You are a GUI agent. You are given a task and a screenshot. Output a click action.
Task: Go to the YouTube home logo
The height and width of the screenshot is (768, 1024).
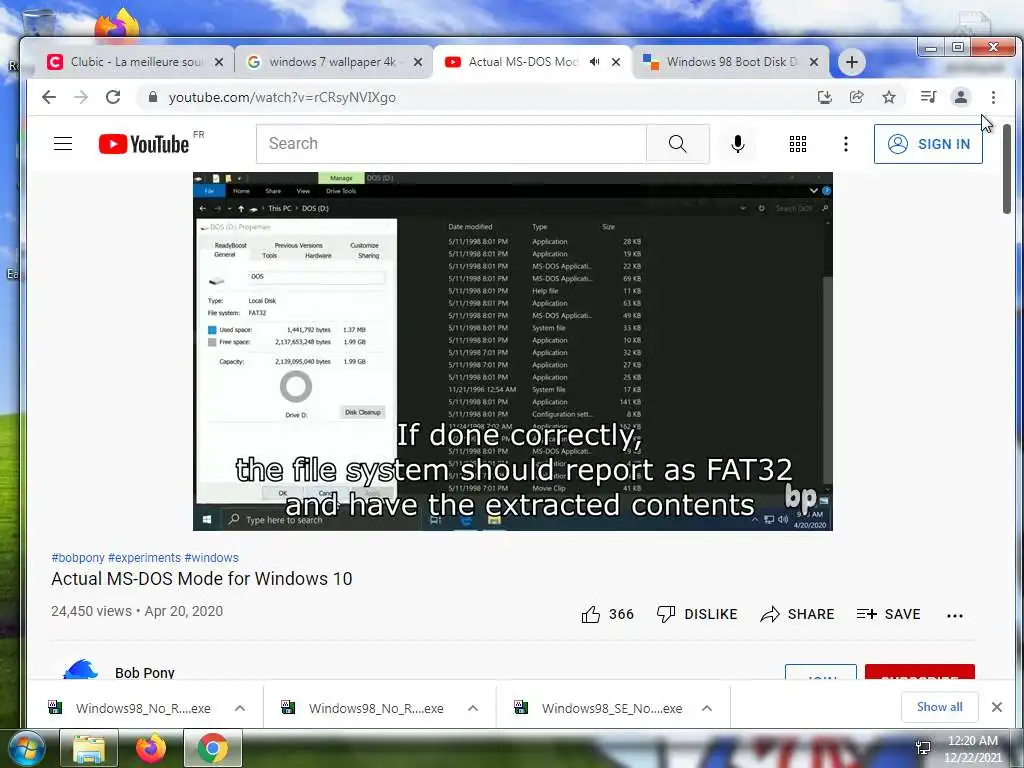tap(144, 144)
